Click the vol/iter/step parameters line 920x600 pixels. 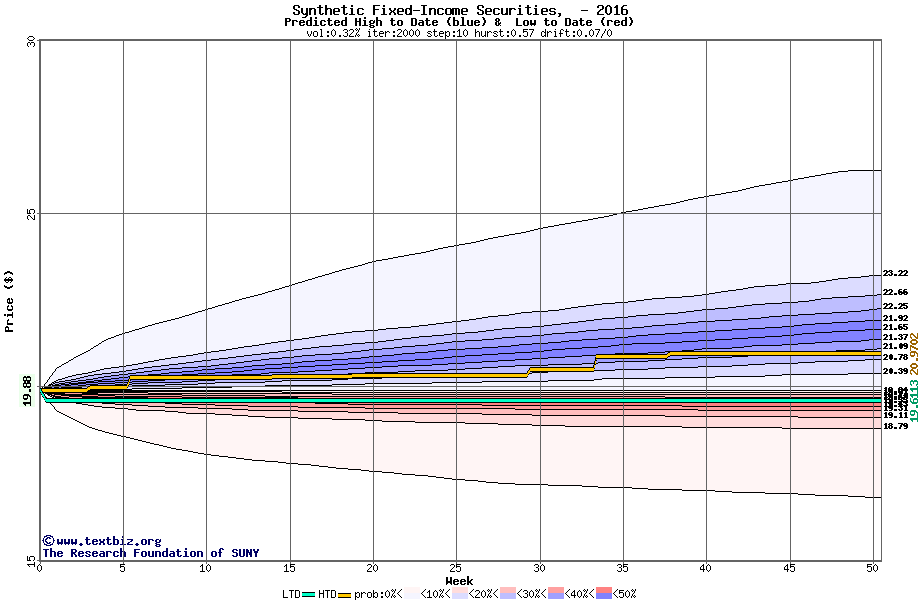459,33
